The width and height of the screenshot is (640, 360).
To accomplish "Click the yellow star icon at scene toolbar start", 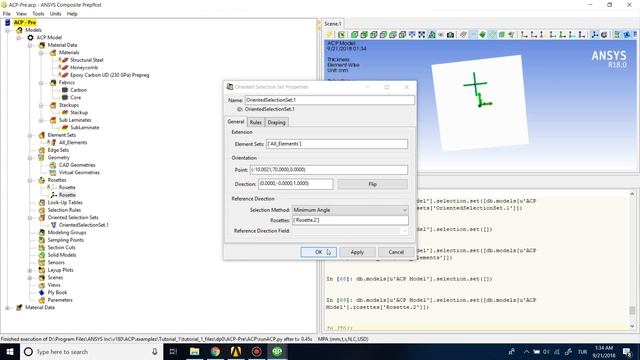I will (x=329, y=35).
